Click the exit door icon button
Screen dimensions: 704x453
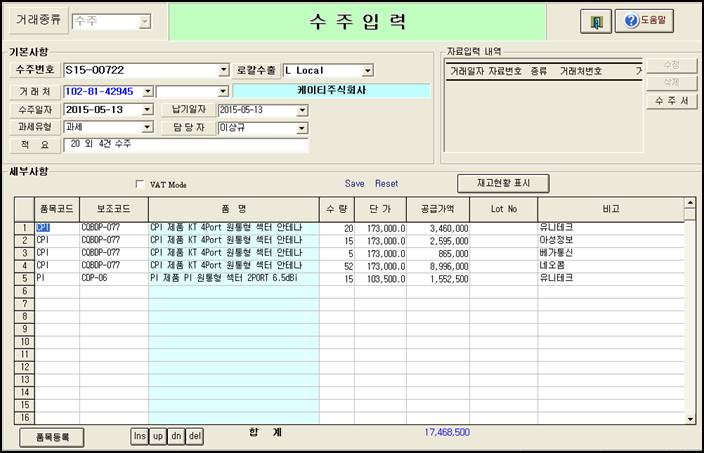tap(595, 21)
